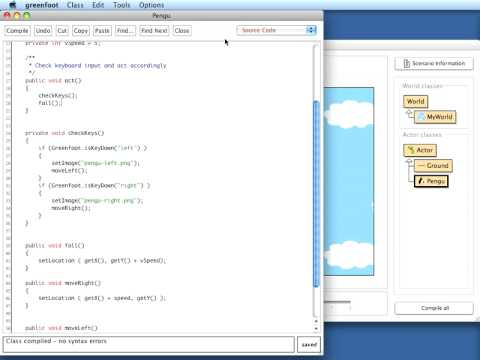Open the Tools menu
The image size is (480, 360).
[x=121, y=5]
